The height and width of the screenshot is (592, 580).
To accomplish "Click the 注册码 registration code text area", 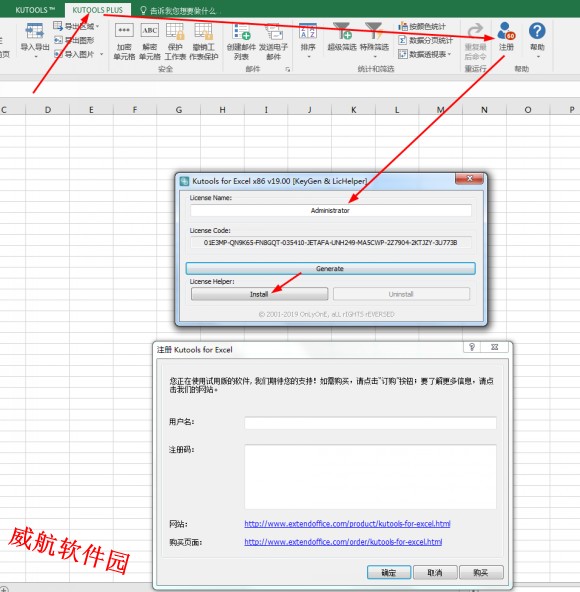I will (370, 476).
